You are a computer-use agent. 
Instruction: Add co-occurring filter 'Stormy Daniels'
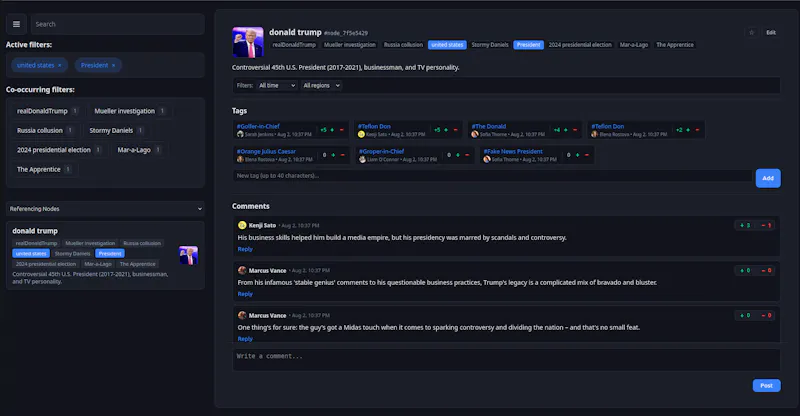click(x=116, y=131)
